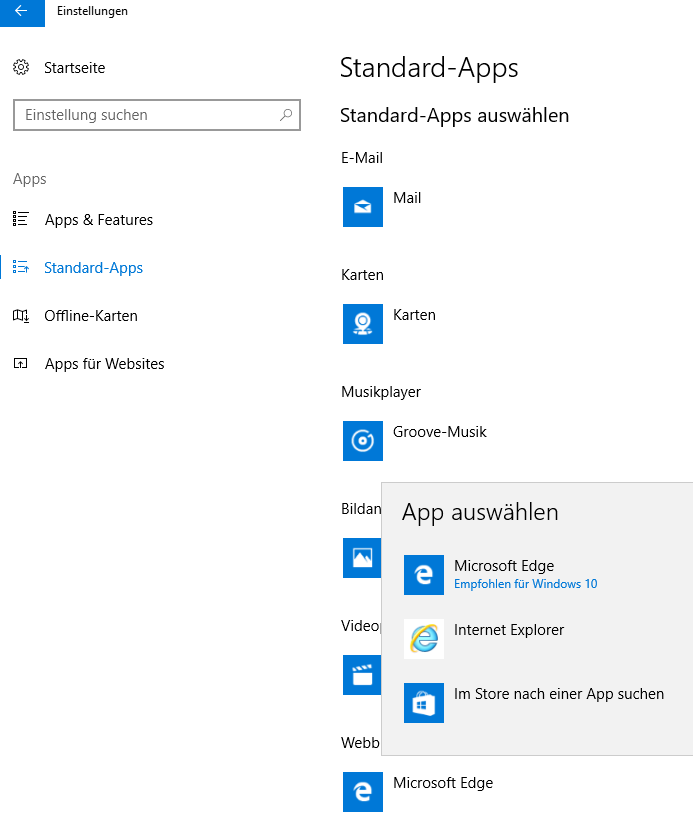The width and height of the screenshot is (693, 827).
Task: Click Microsoft Edge label under Webbrowser
Action: [443, 783]
